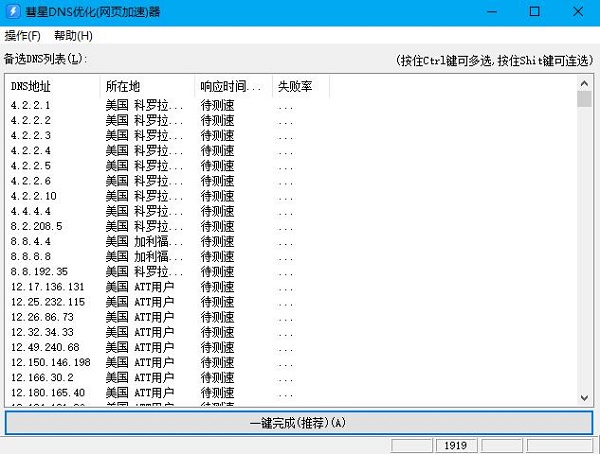600x454 pixels.
Task: Sort by DNS地址 column header
Action: tap(51, 87)
